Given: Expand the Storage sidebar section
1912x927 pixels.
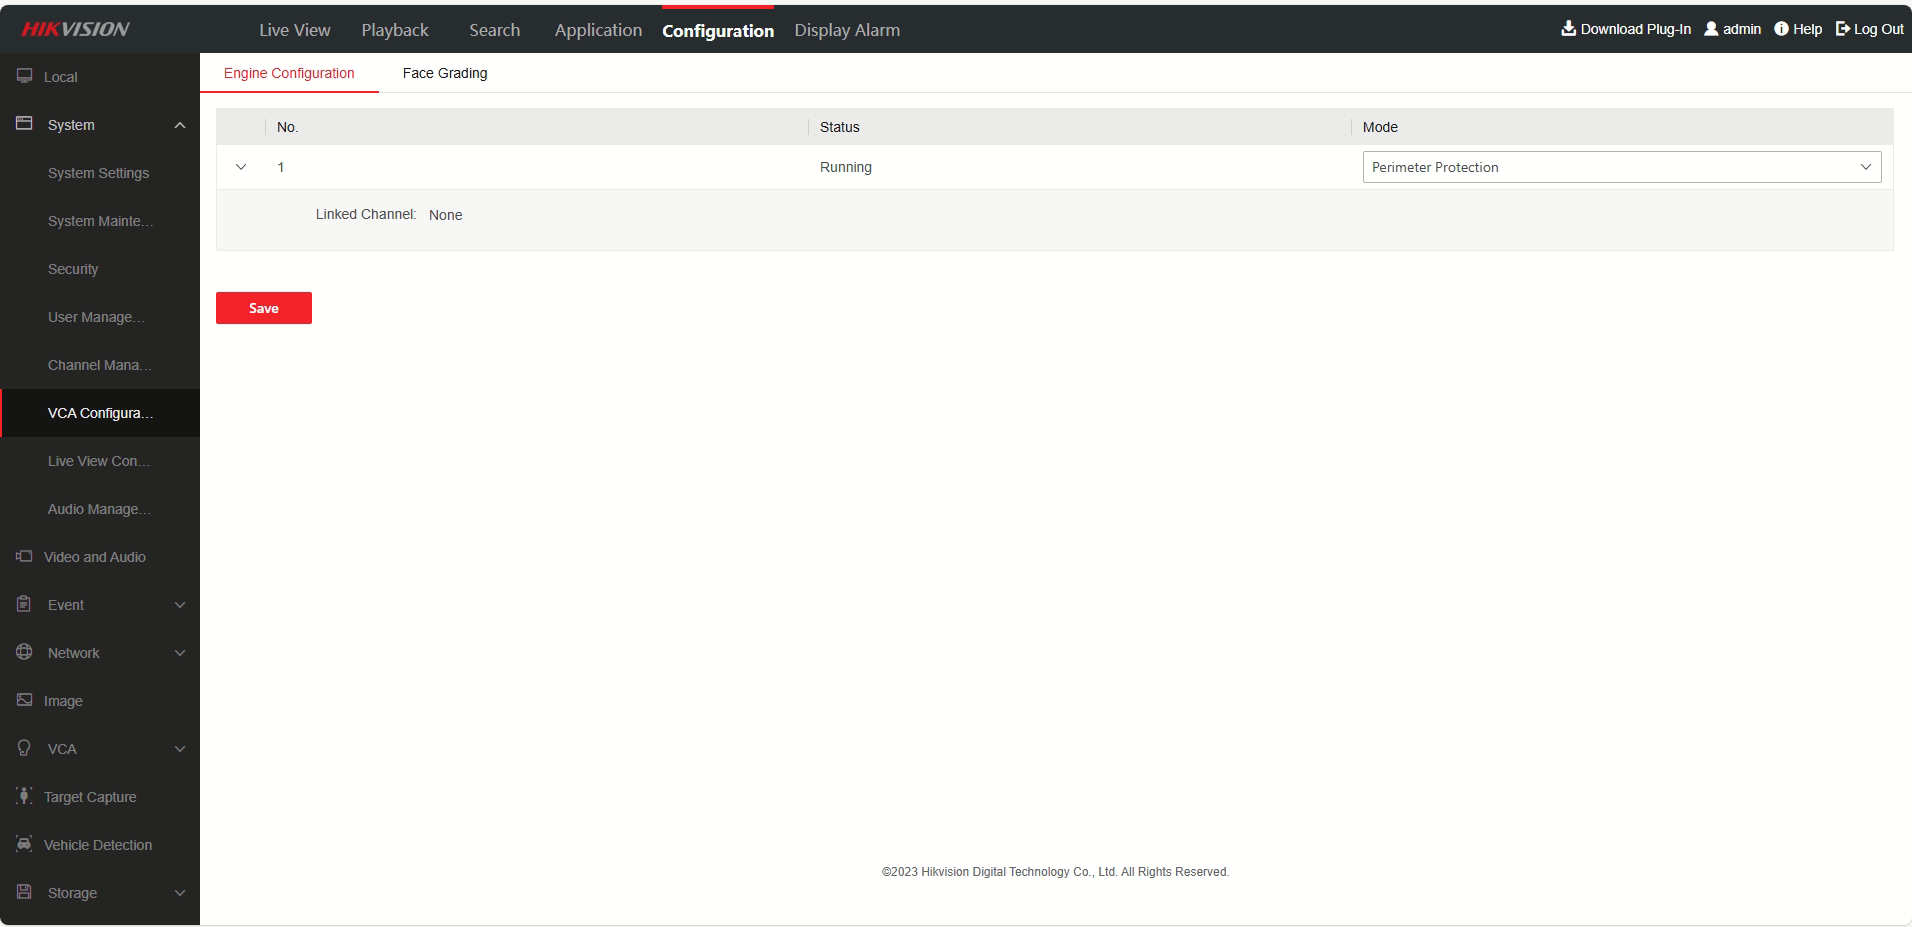Looking at the screenshot, I should tap(180, 893).
